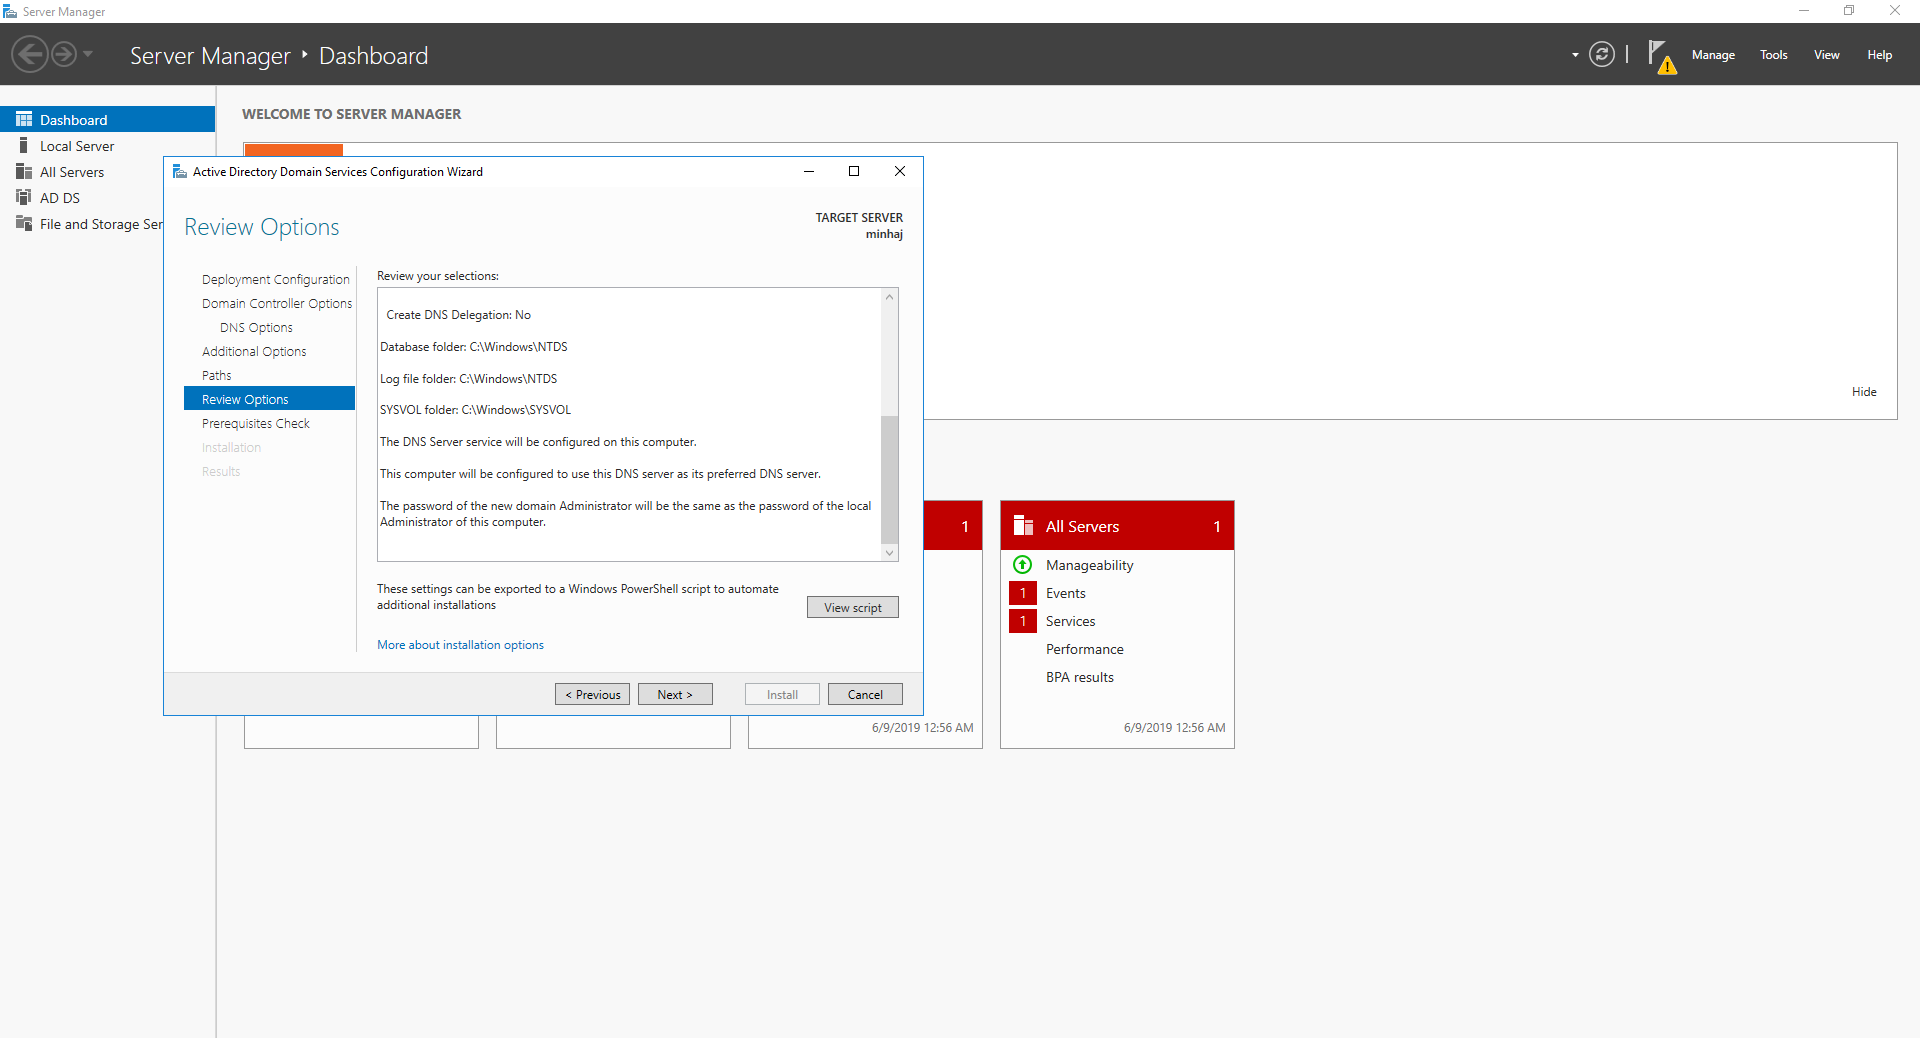The height and width of the screenshot is (1038, 1920).
Task: Click the Refresh icon in header
Action: tap(1601, 55)
